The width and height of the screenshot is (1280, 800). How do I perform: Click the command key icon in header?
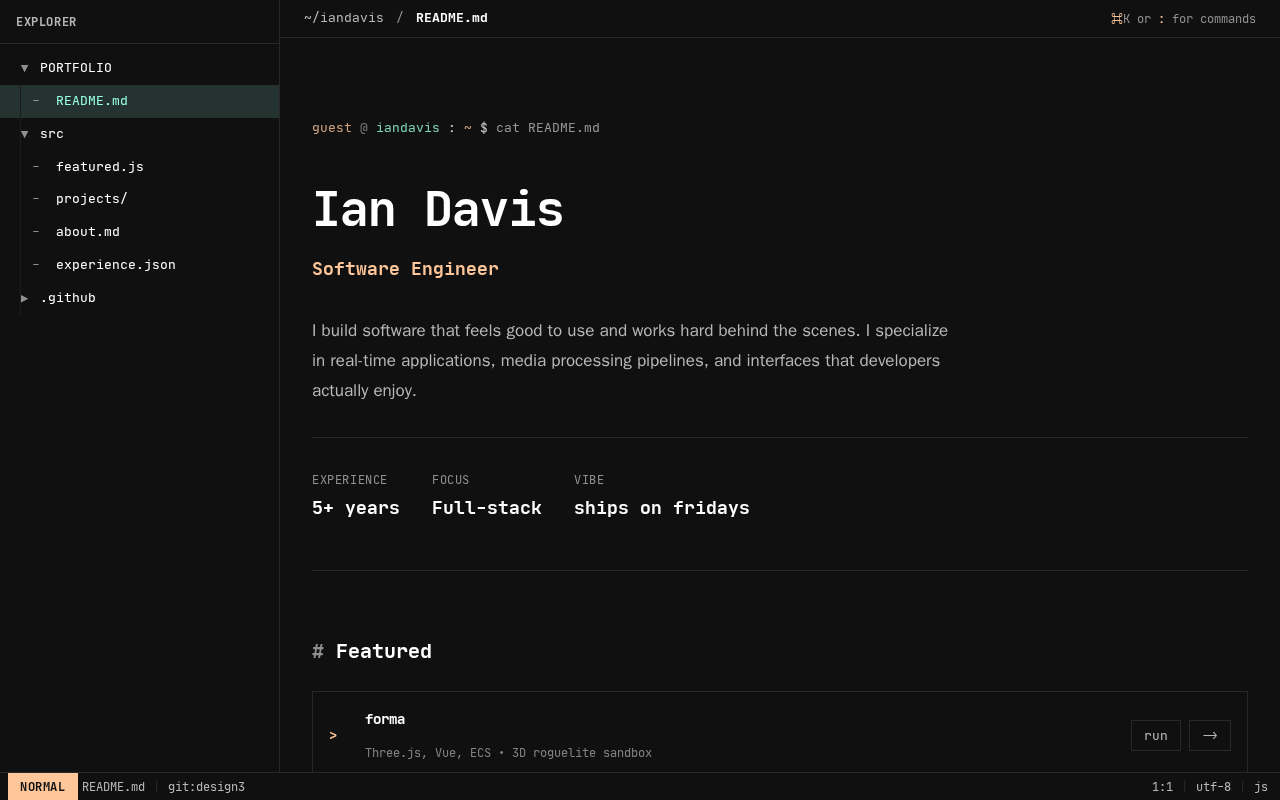click(x=1116, y=19)
